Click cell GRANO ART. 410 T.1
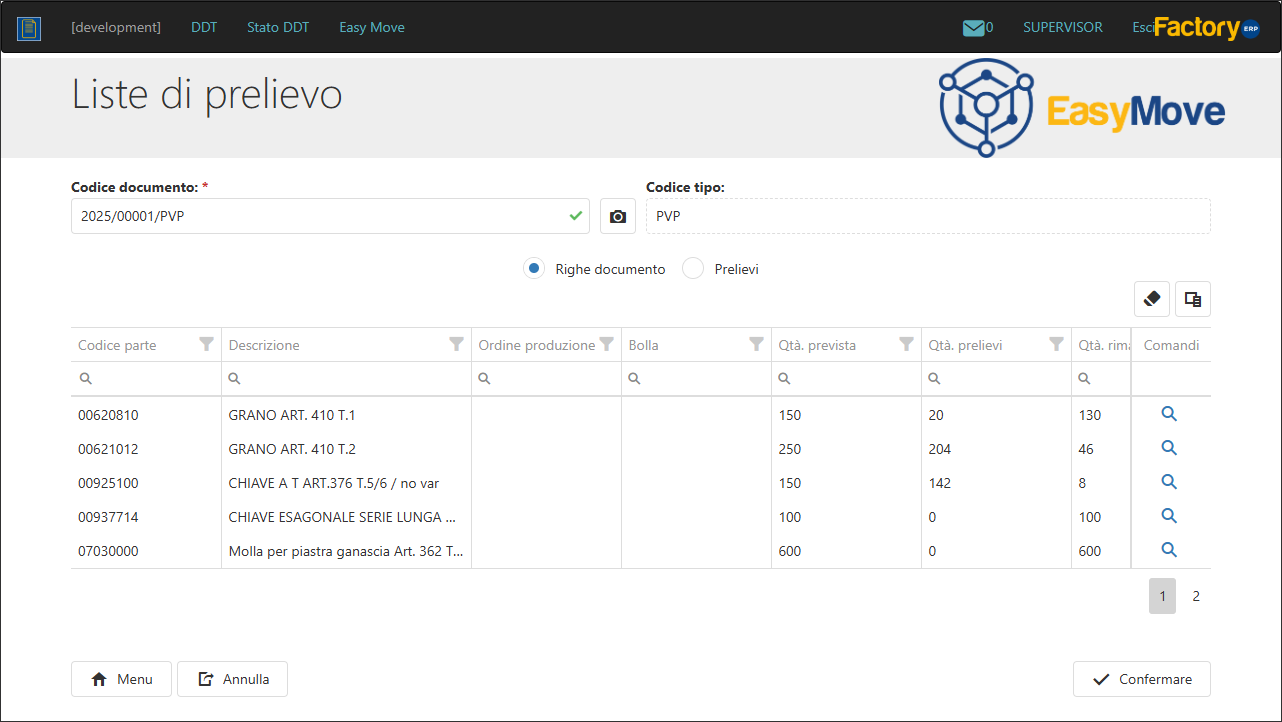 pyautogui.click(x=346, y=415)
